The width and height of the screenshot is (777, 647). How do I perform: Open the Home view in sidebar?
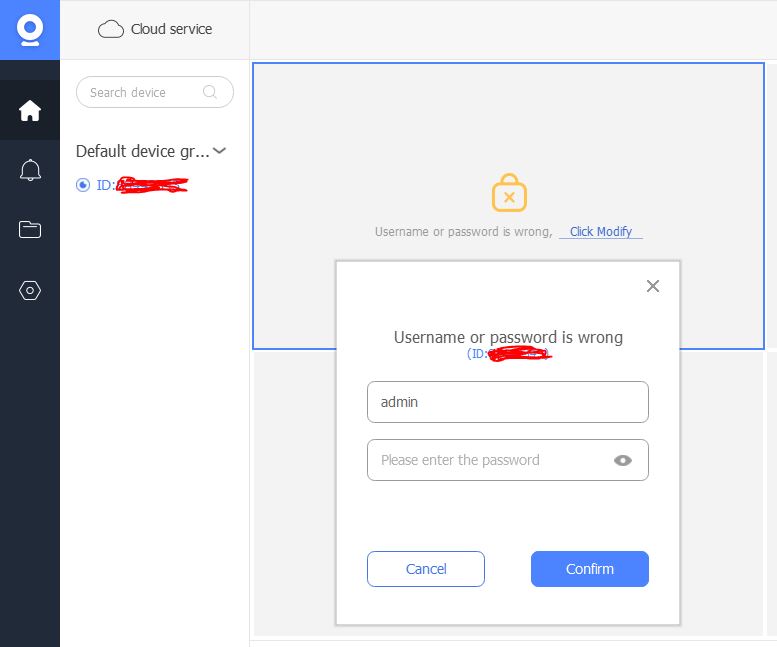pyautogui.click(x=30, y=111)
